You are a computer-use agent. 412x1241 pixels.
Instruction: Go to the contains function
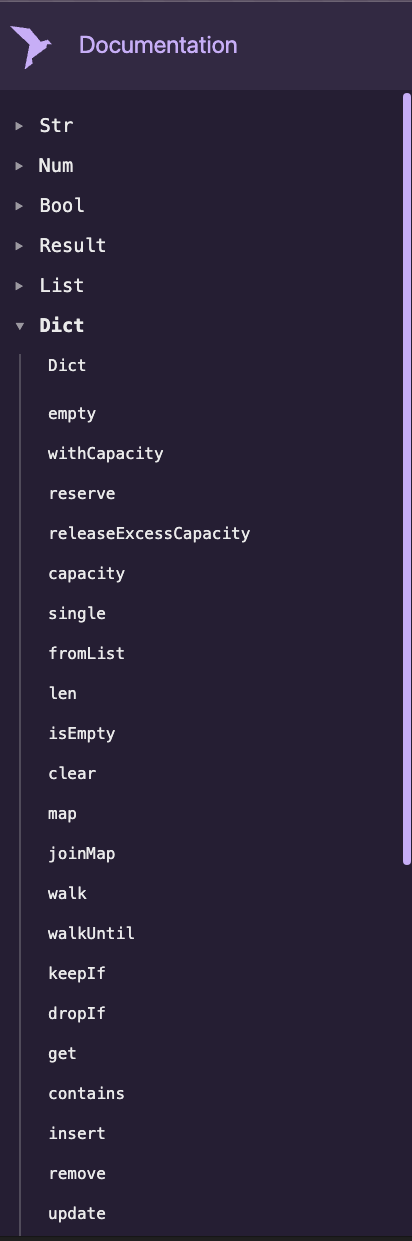(86, 1093)
